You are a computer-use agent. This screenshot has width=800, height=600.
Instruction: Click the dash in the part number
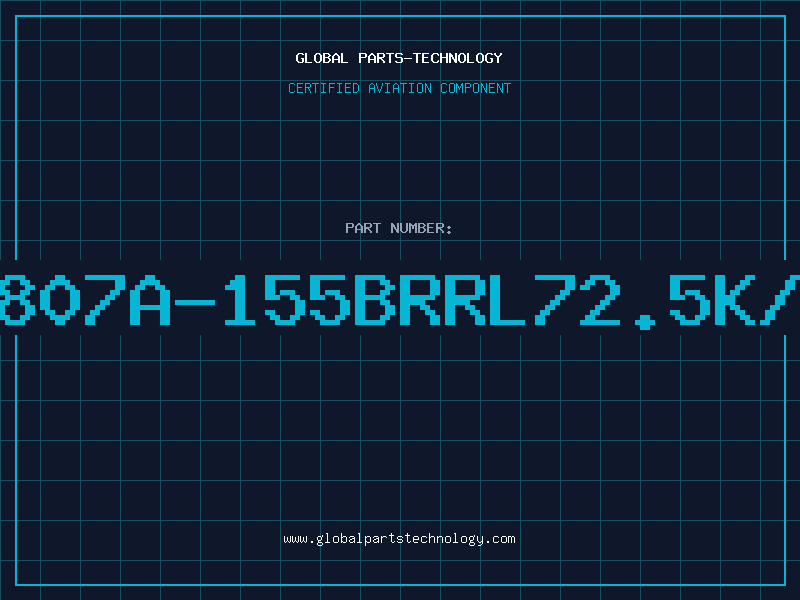[195, 303]
